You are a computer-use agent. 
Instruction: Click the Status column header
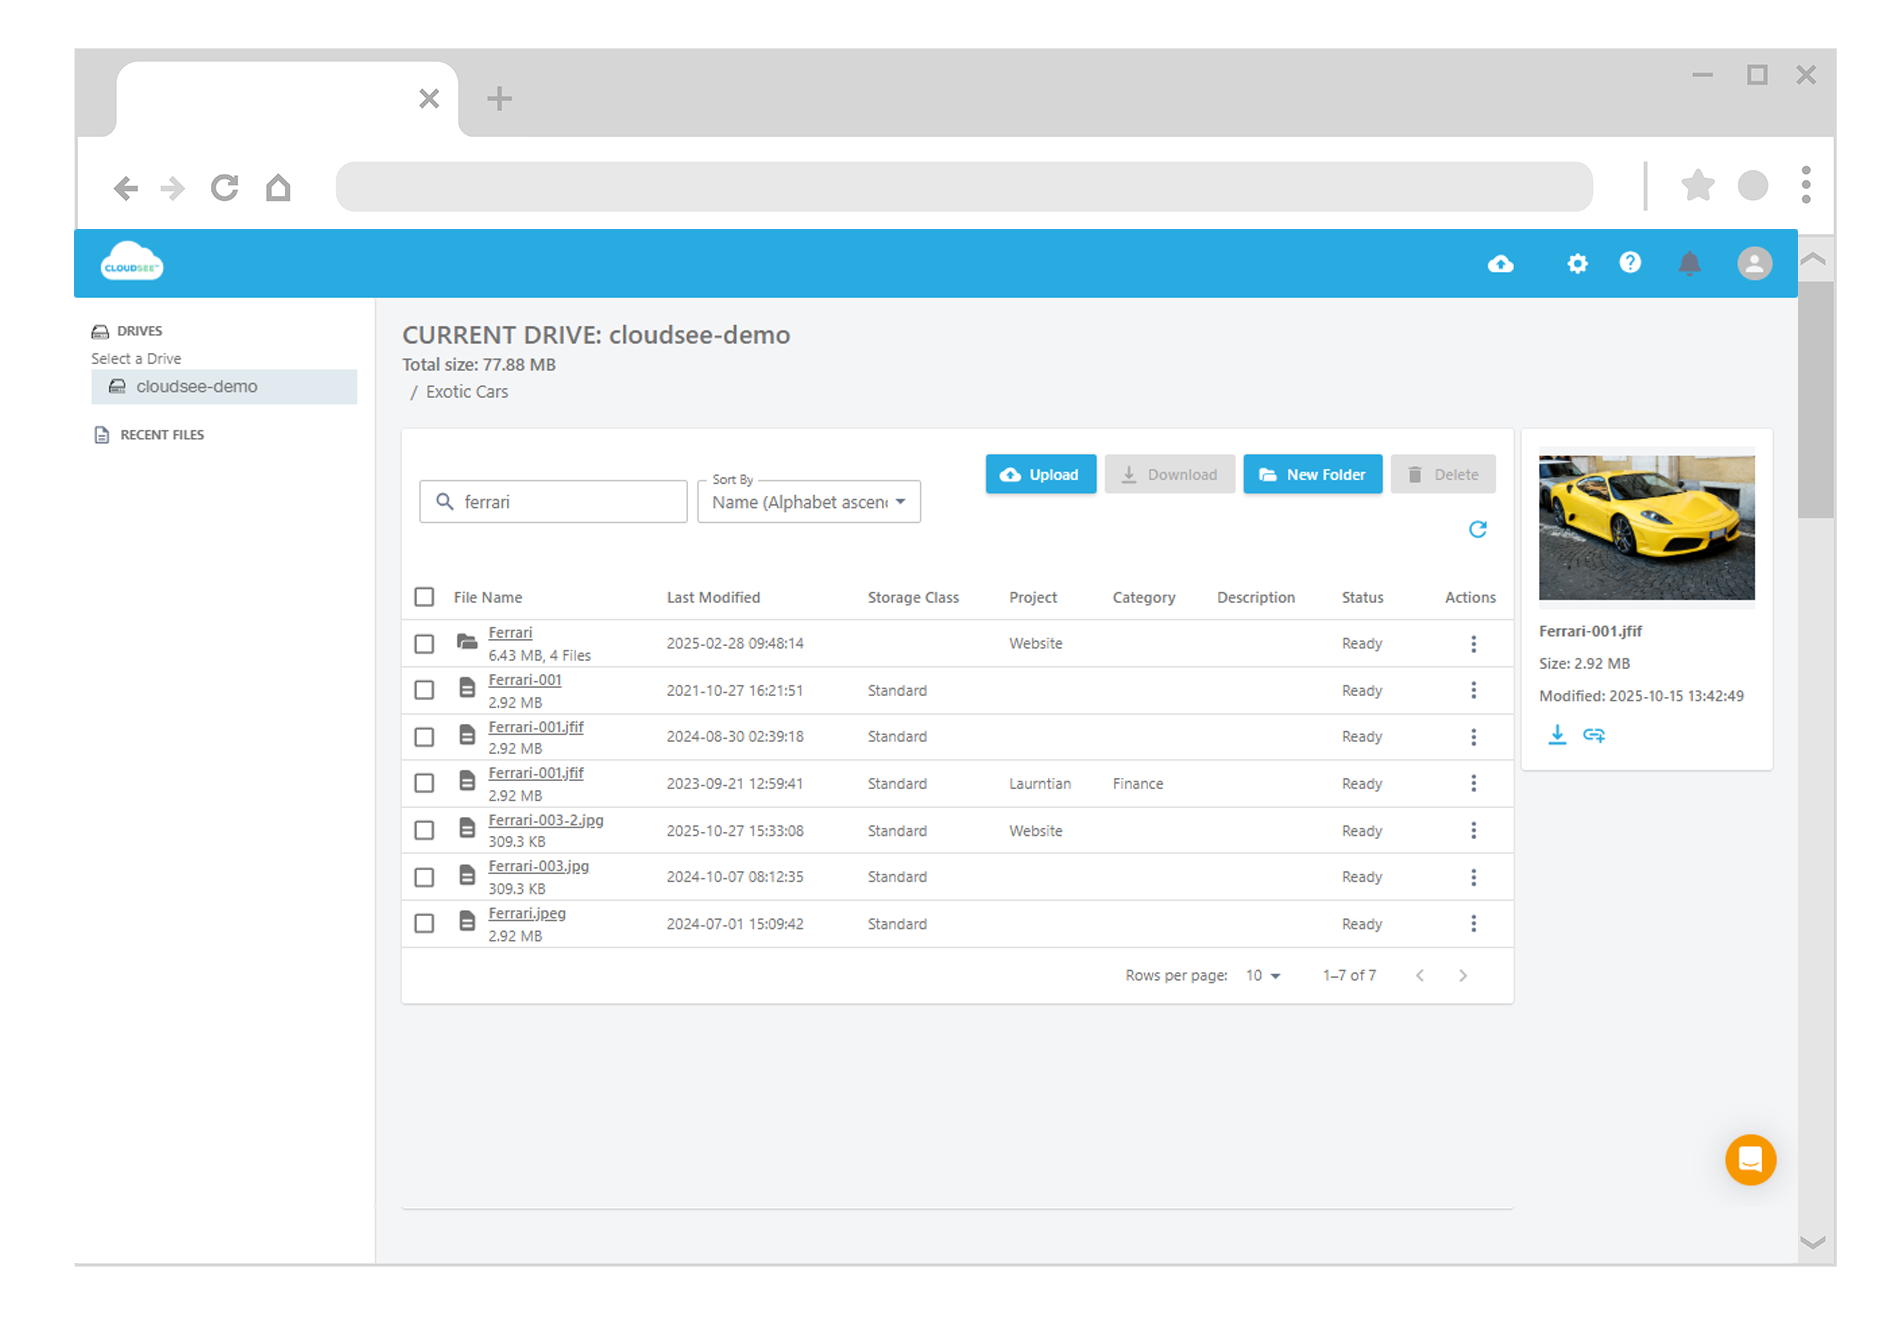pyautogui.click(x=1362, y=597)
